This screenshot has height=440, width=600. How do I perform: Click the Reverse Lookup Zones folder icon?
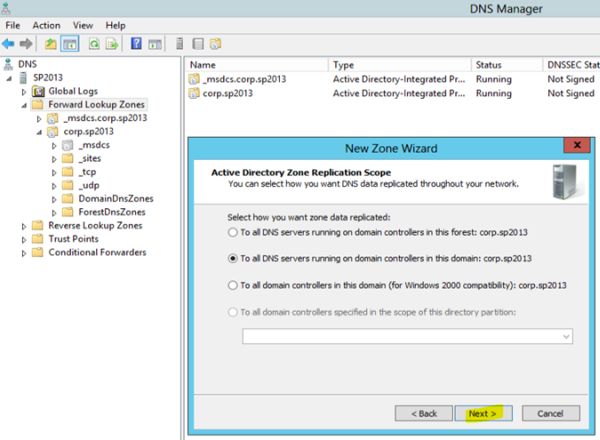click(38, 226)
